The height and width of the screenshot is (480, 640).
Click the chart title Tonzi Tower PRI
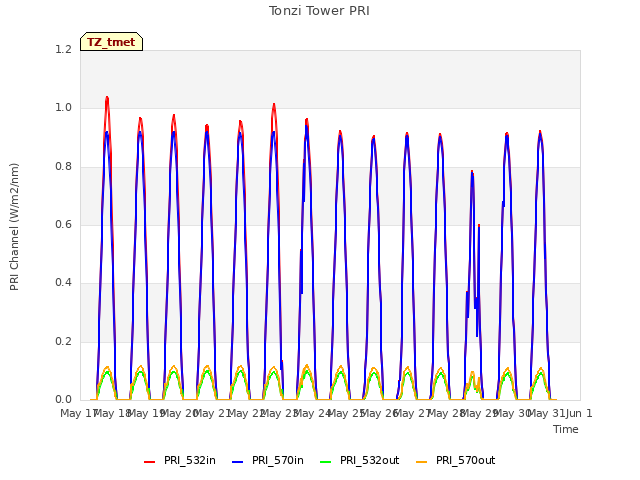point(319,11)
